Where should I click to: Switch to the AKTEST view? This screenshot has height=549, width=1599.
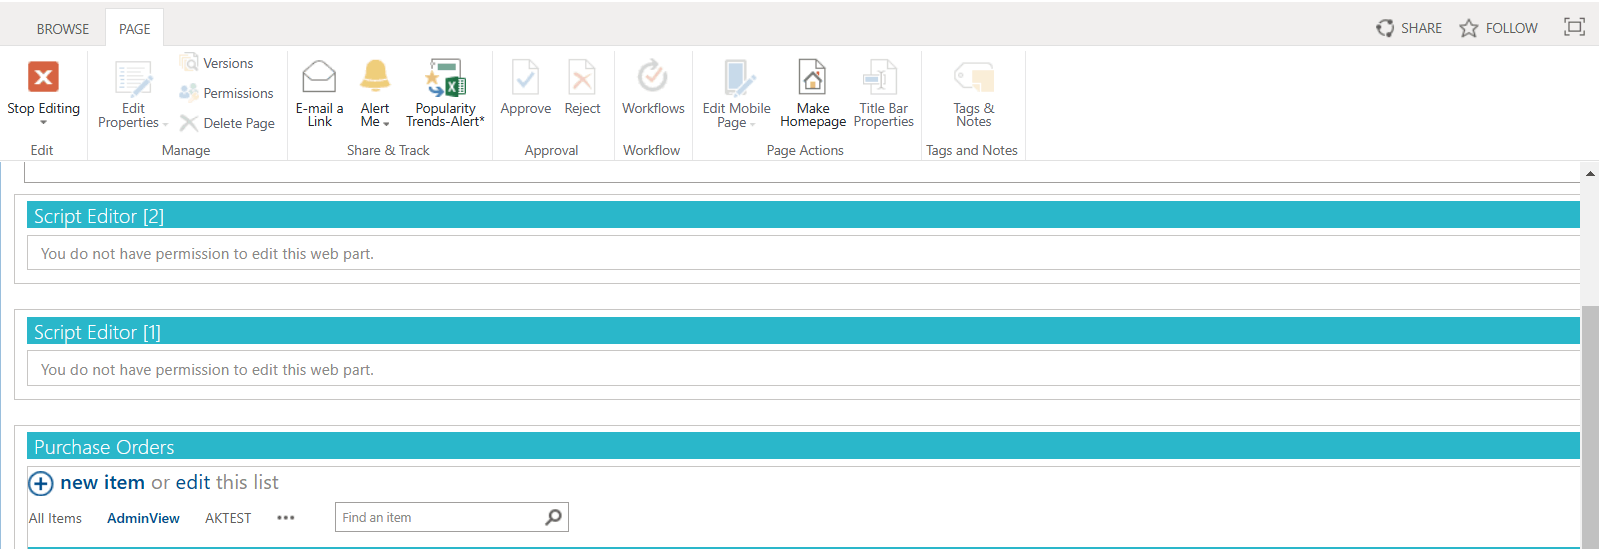click(x=228, y=518)
